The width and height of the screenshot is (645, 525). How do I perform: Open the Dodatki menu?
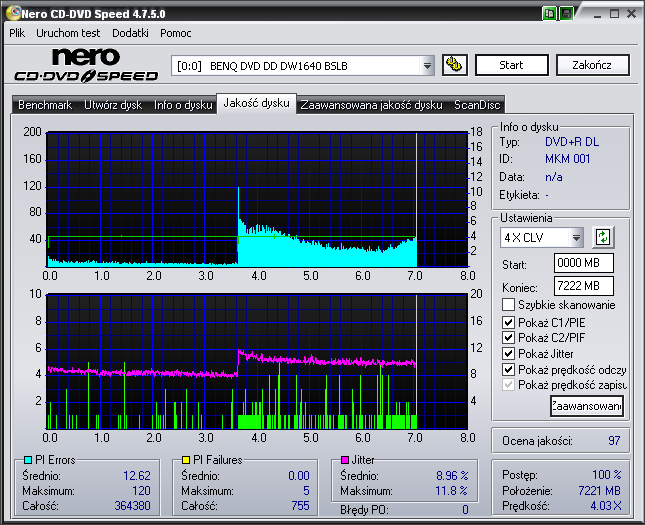pos(130,33)
